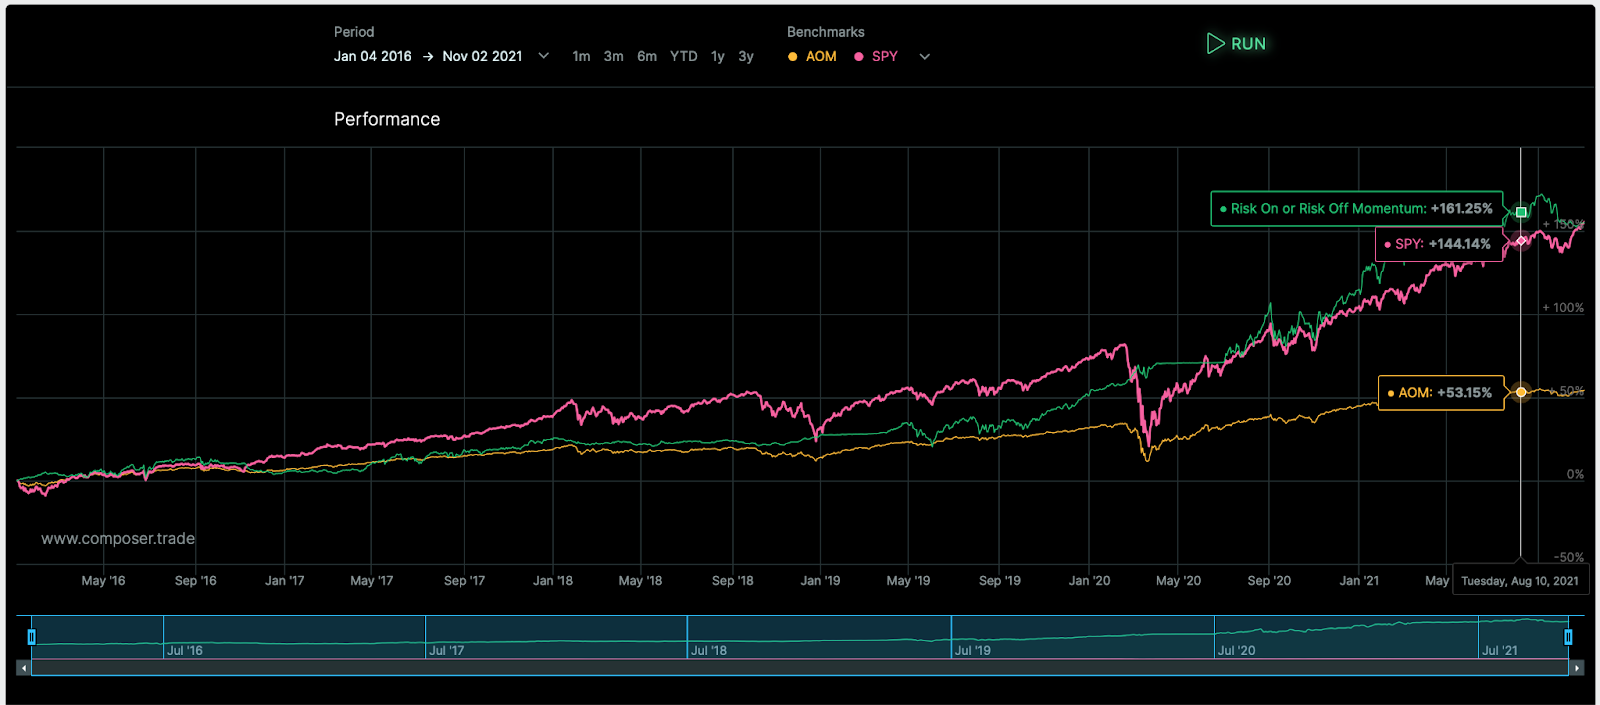The width and height of the screenshot is (1600, 705).
Task: Click the pink SPY diamond marker on crosshair
Action: pyautogui.click(x=1521, y=241)
